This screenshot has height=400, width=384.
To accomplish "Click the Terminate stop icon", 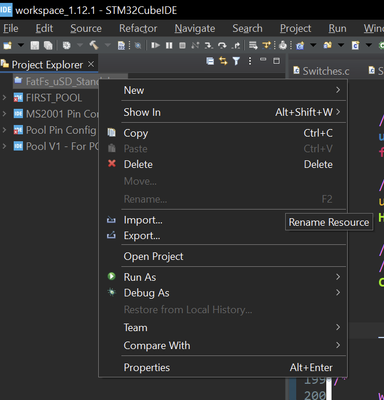I will coord(182,45).
